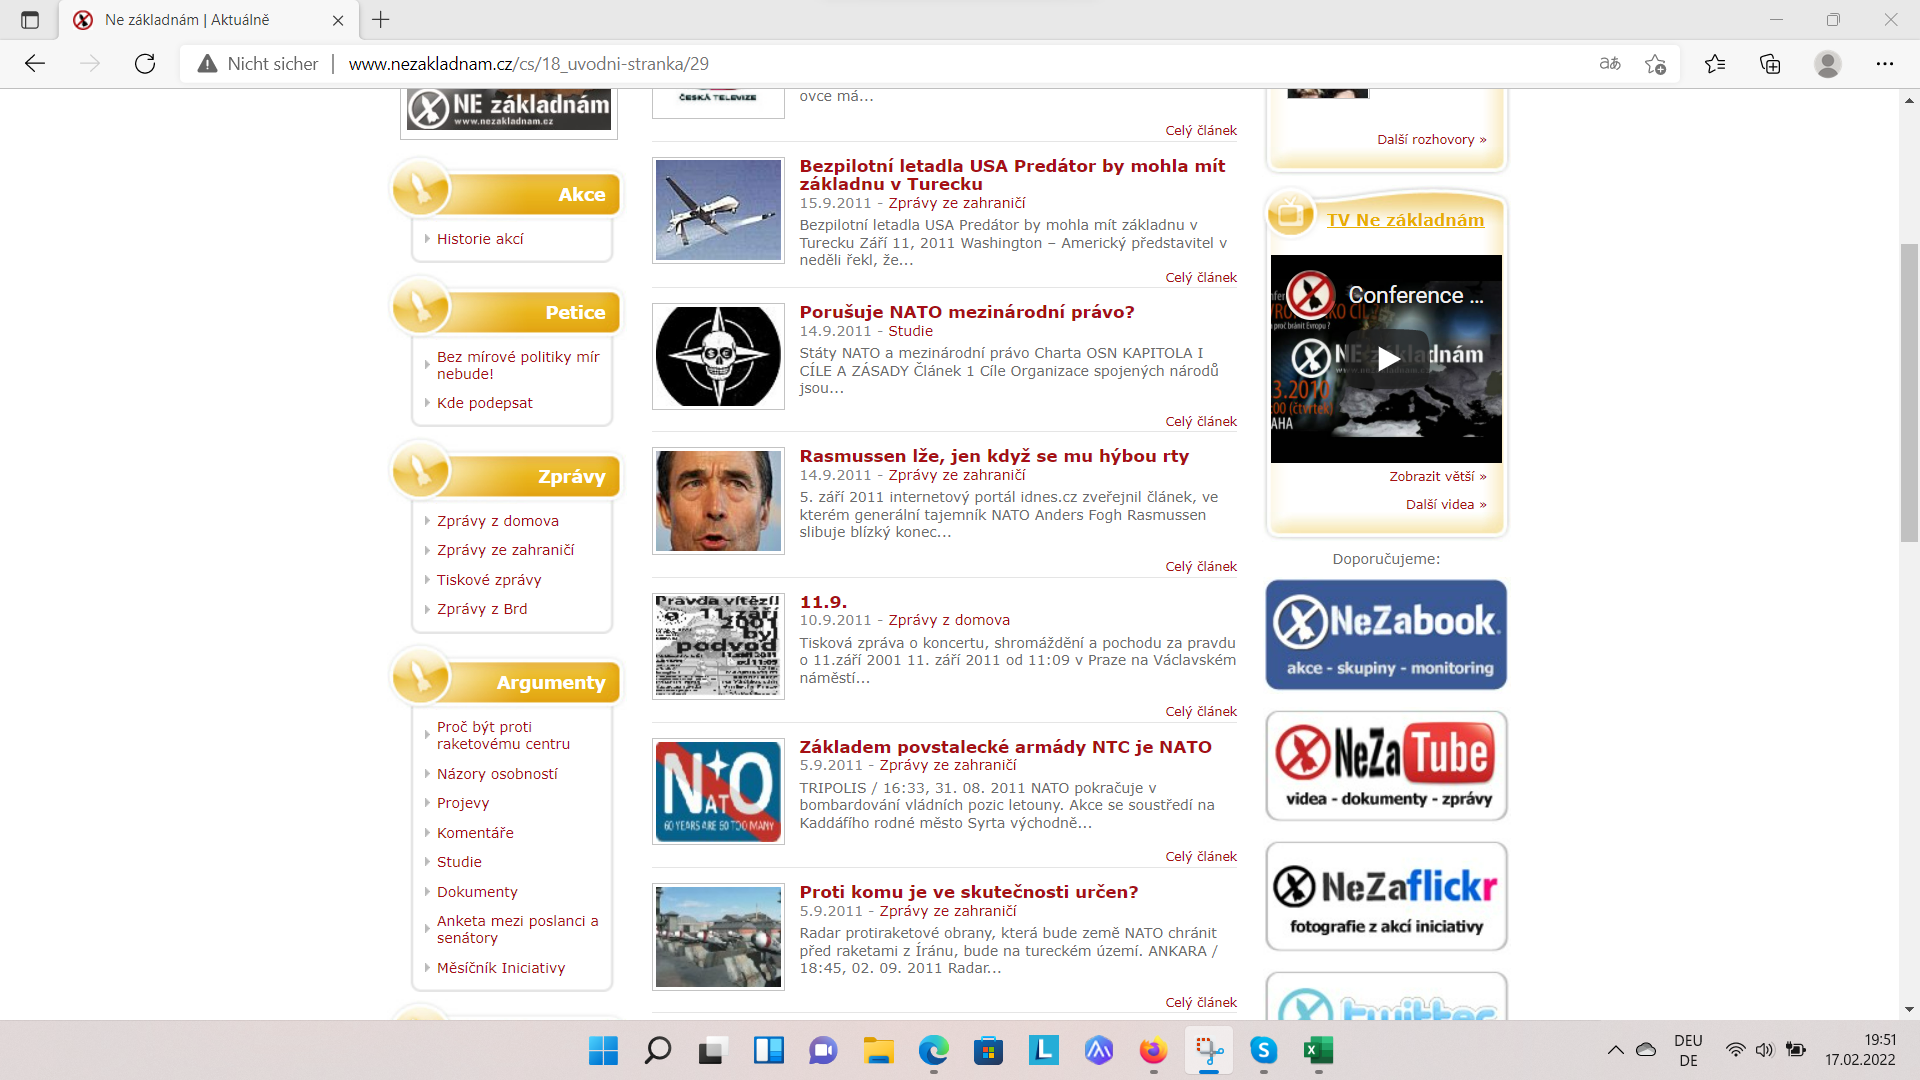The width and height of the screenshot is (1920, 1080).
Task: Open Zprávy z Brd link
Action: coord(482,609)
